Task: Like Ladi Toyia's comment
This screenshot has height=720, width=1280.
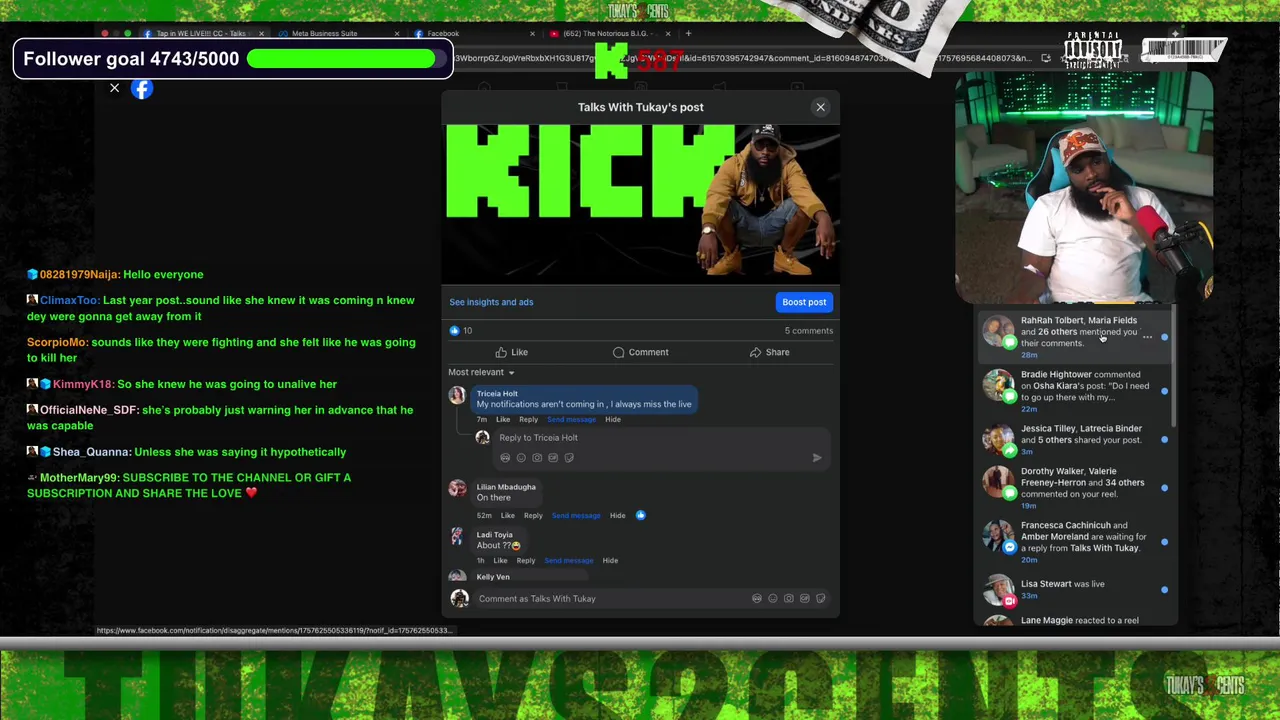Action: [500, 561]
